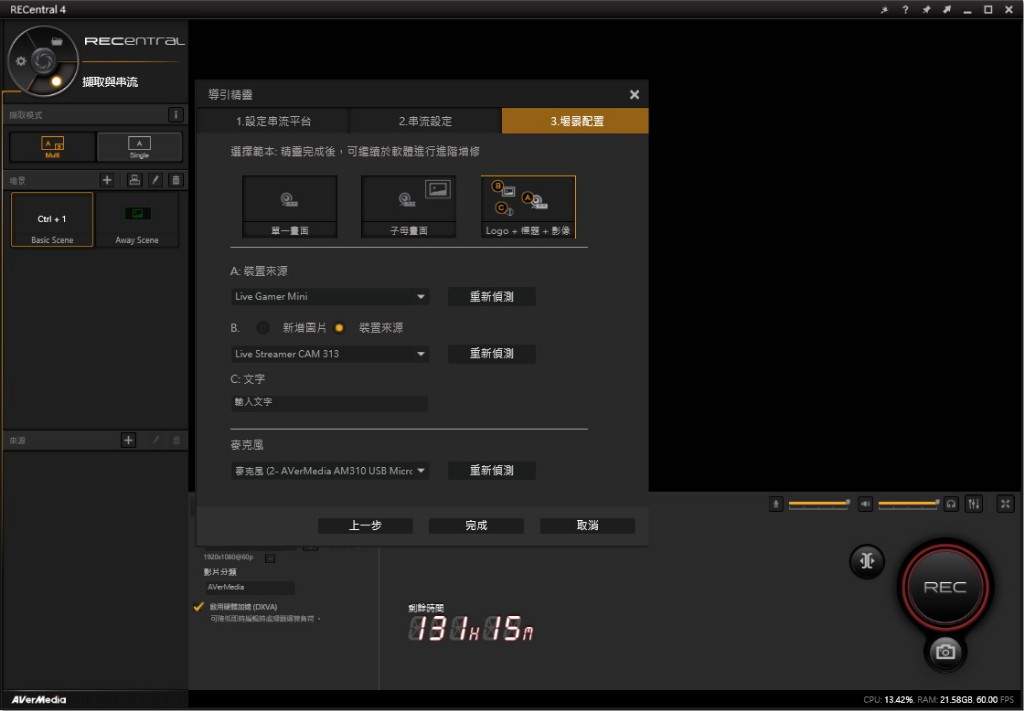
Task: Choose the 子母畫面 template
Action: pos(409,206)
